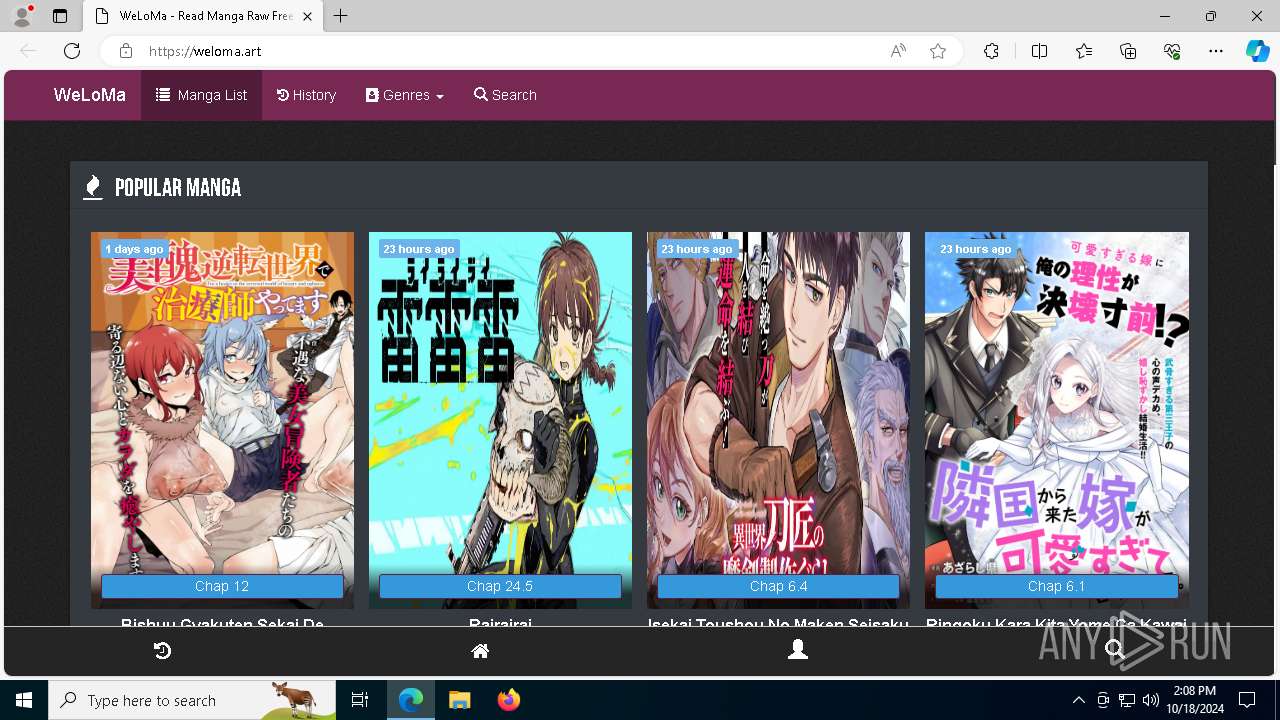Tap the bottom bar home icon
This screenshot has width=1280, height=720.
480,651
